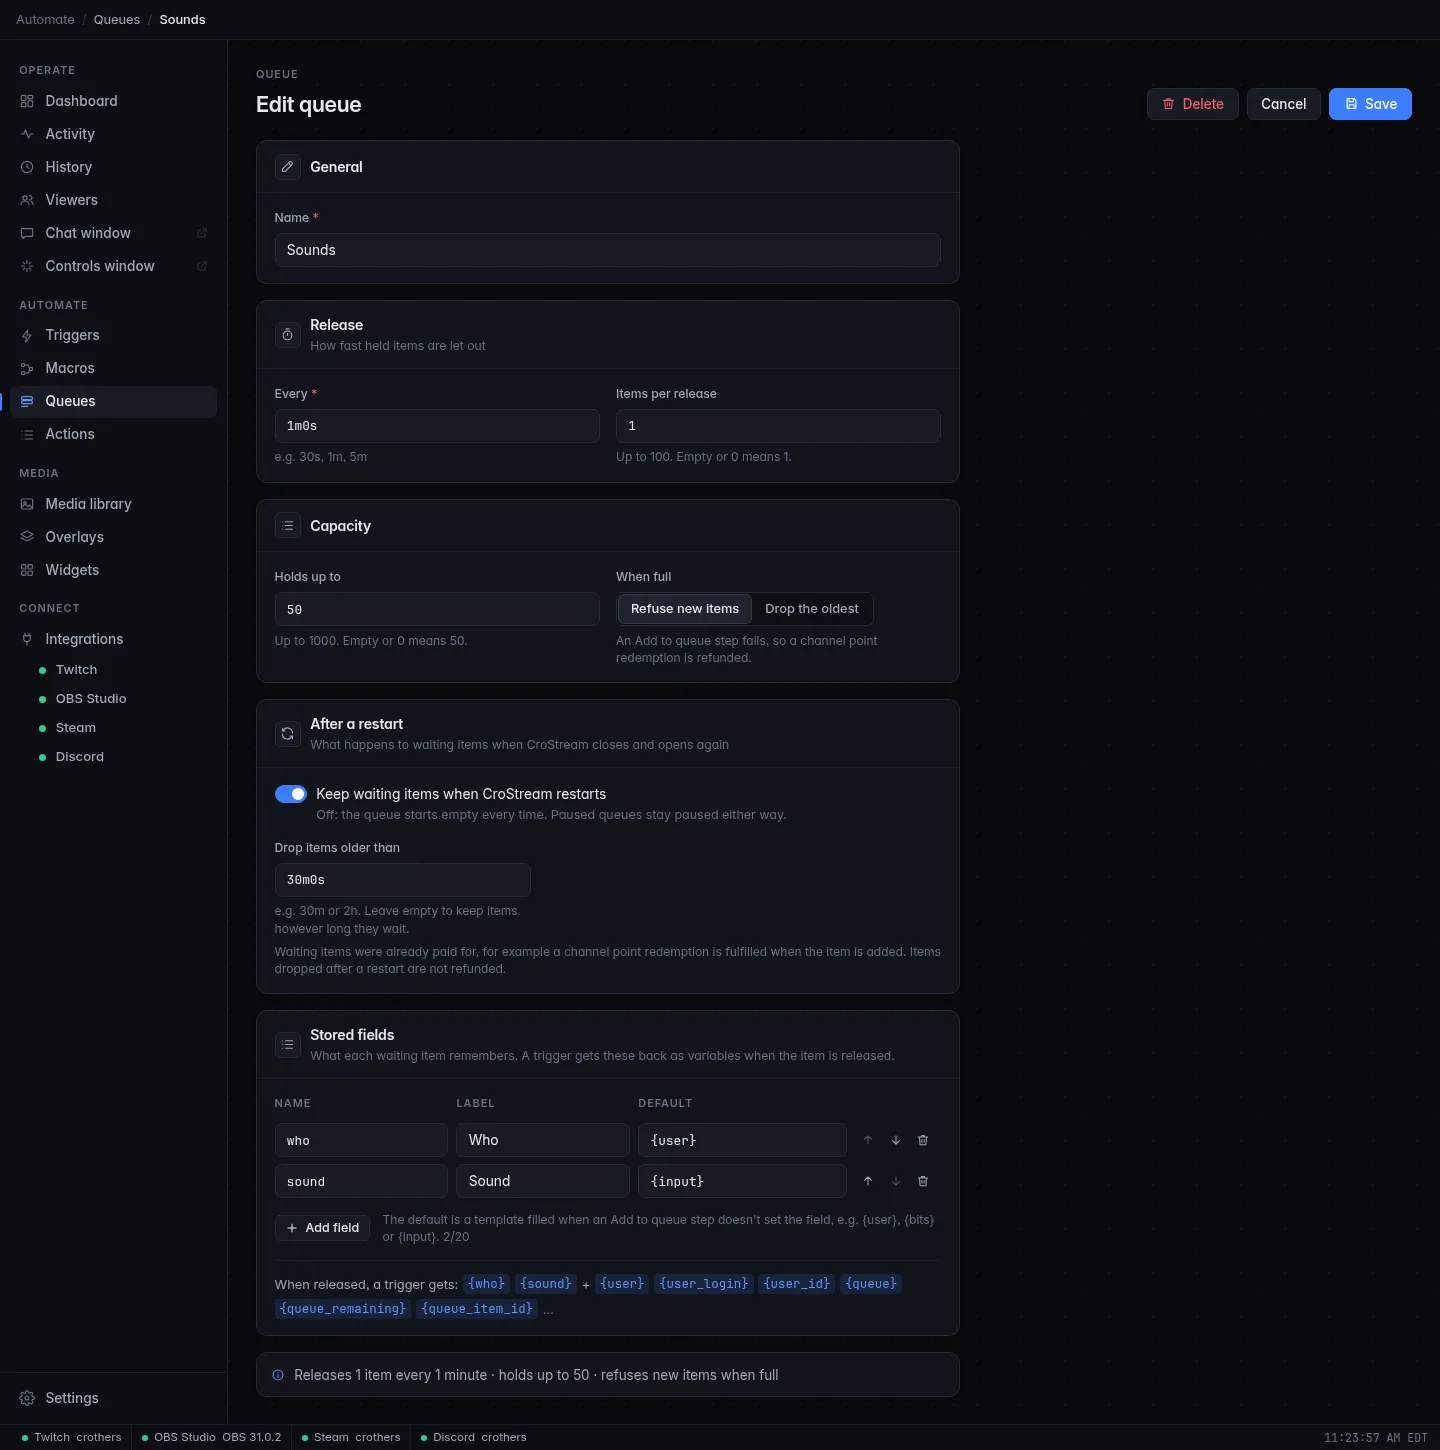Open Settings from the sidebar
Screen dimensions: 1440x1450
(x=114, y=1398)
